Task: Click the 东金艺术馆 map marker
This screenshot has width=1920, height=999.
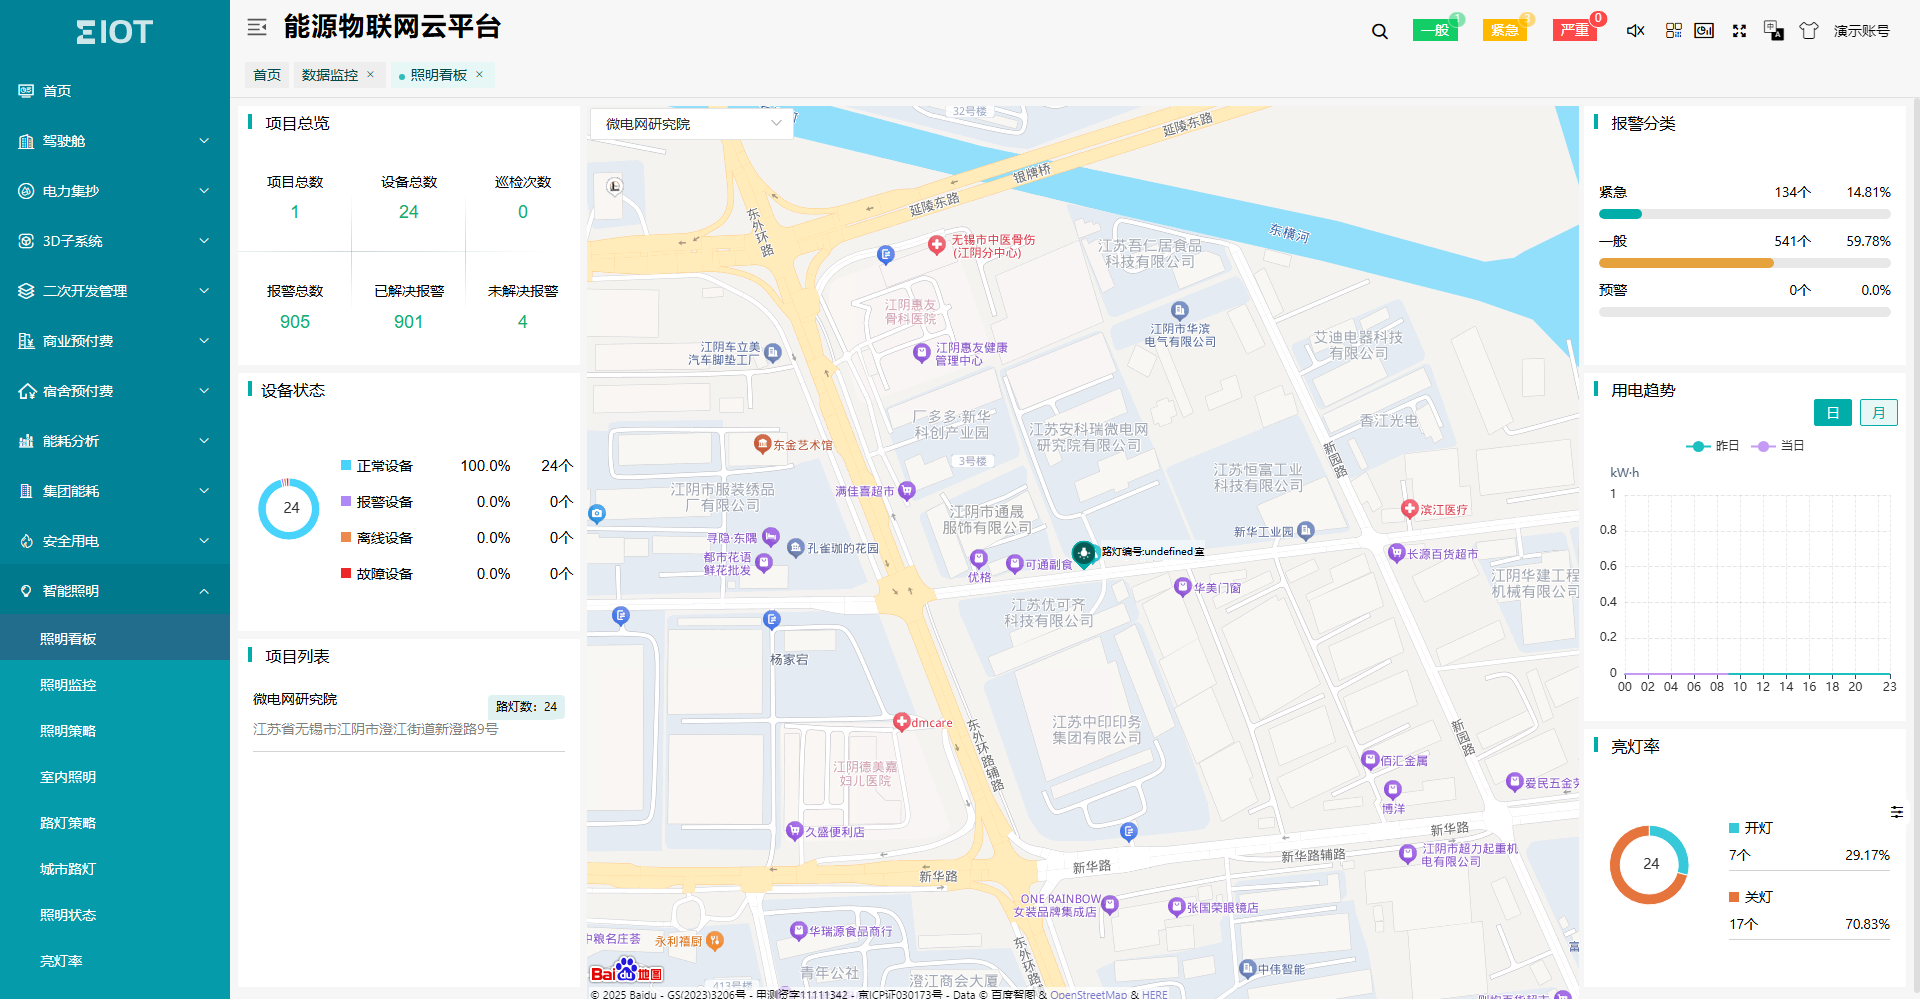Action: tap(762, 443)
